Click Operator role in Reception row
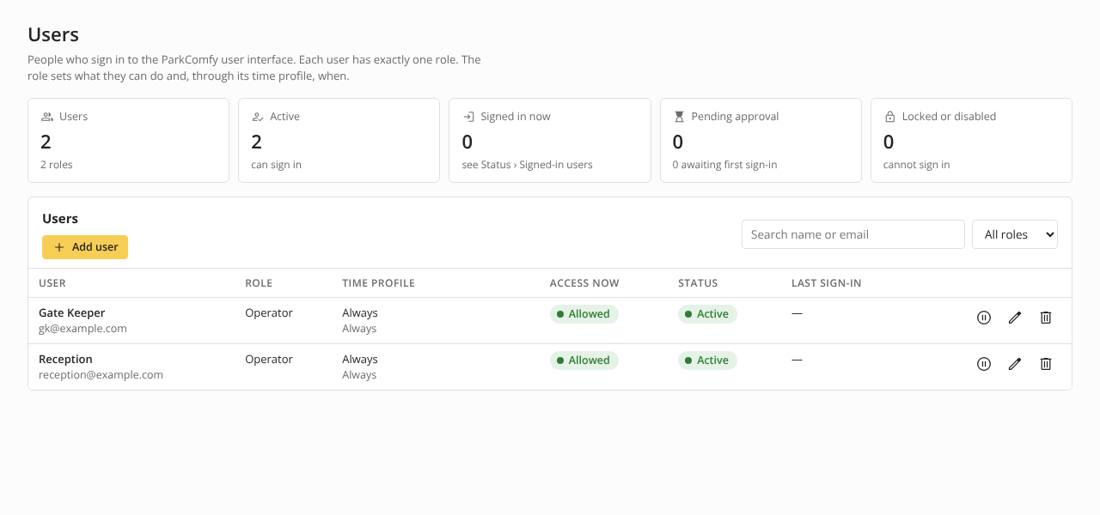This screenshot has height=515, width=1100. 269,359
